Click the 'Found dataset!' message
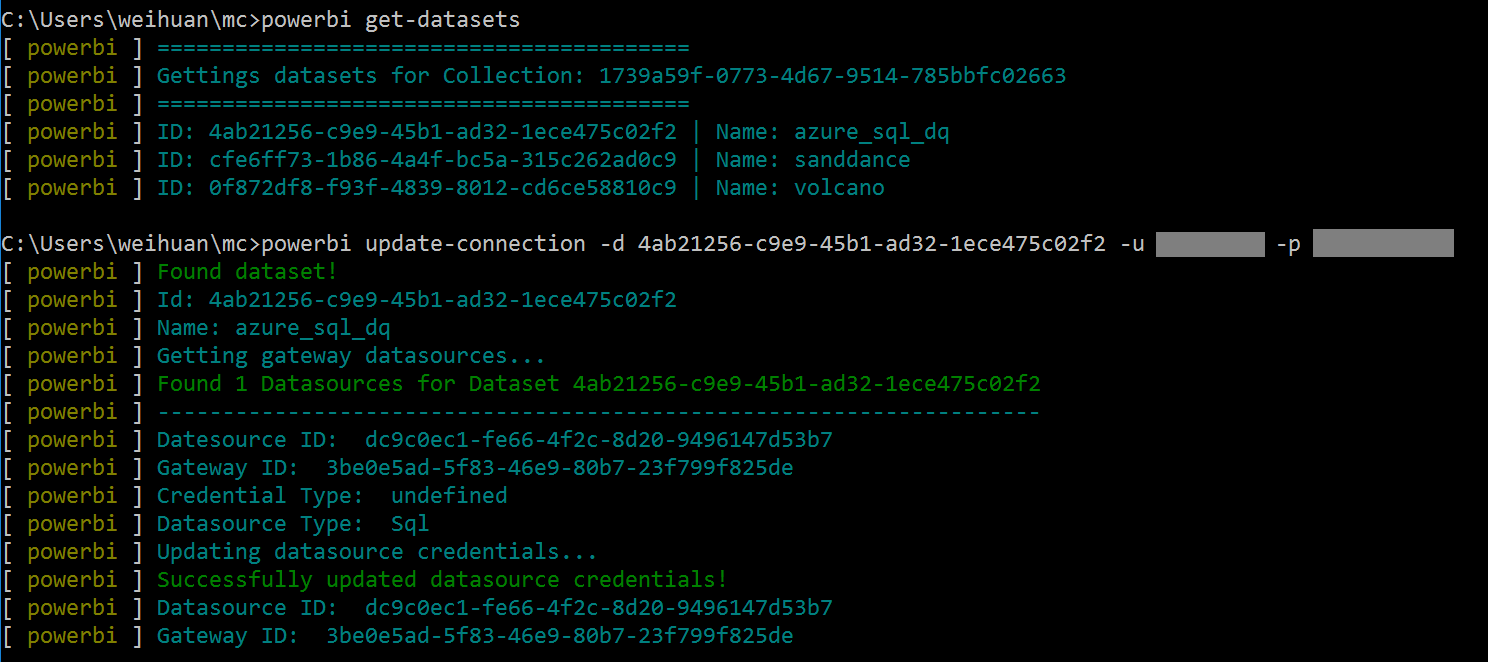Image resolution: width=1488 pixels, height=662 pixels. [247, 272]
